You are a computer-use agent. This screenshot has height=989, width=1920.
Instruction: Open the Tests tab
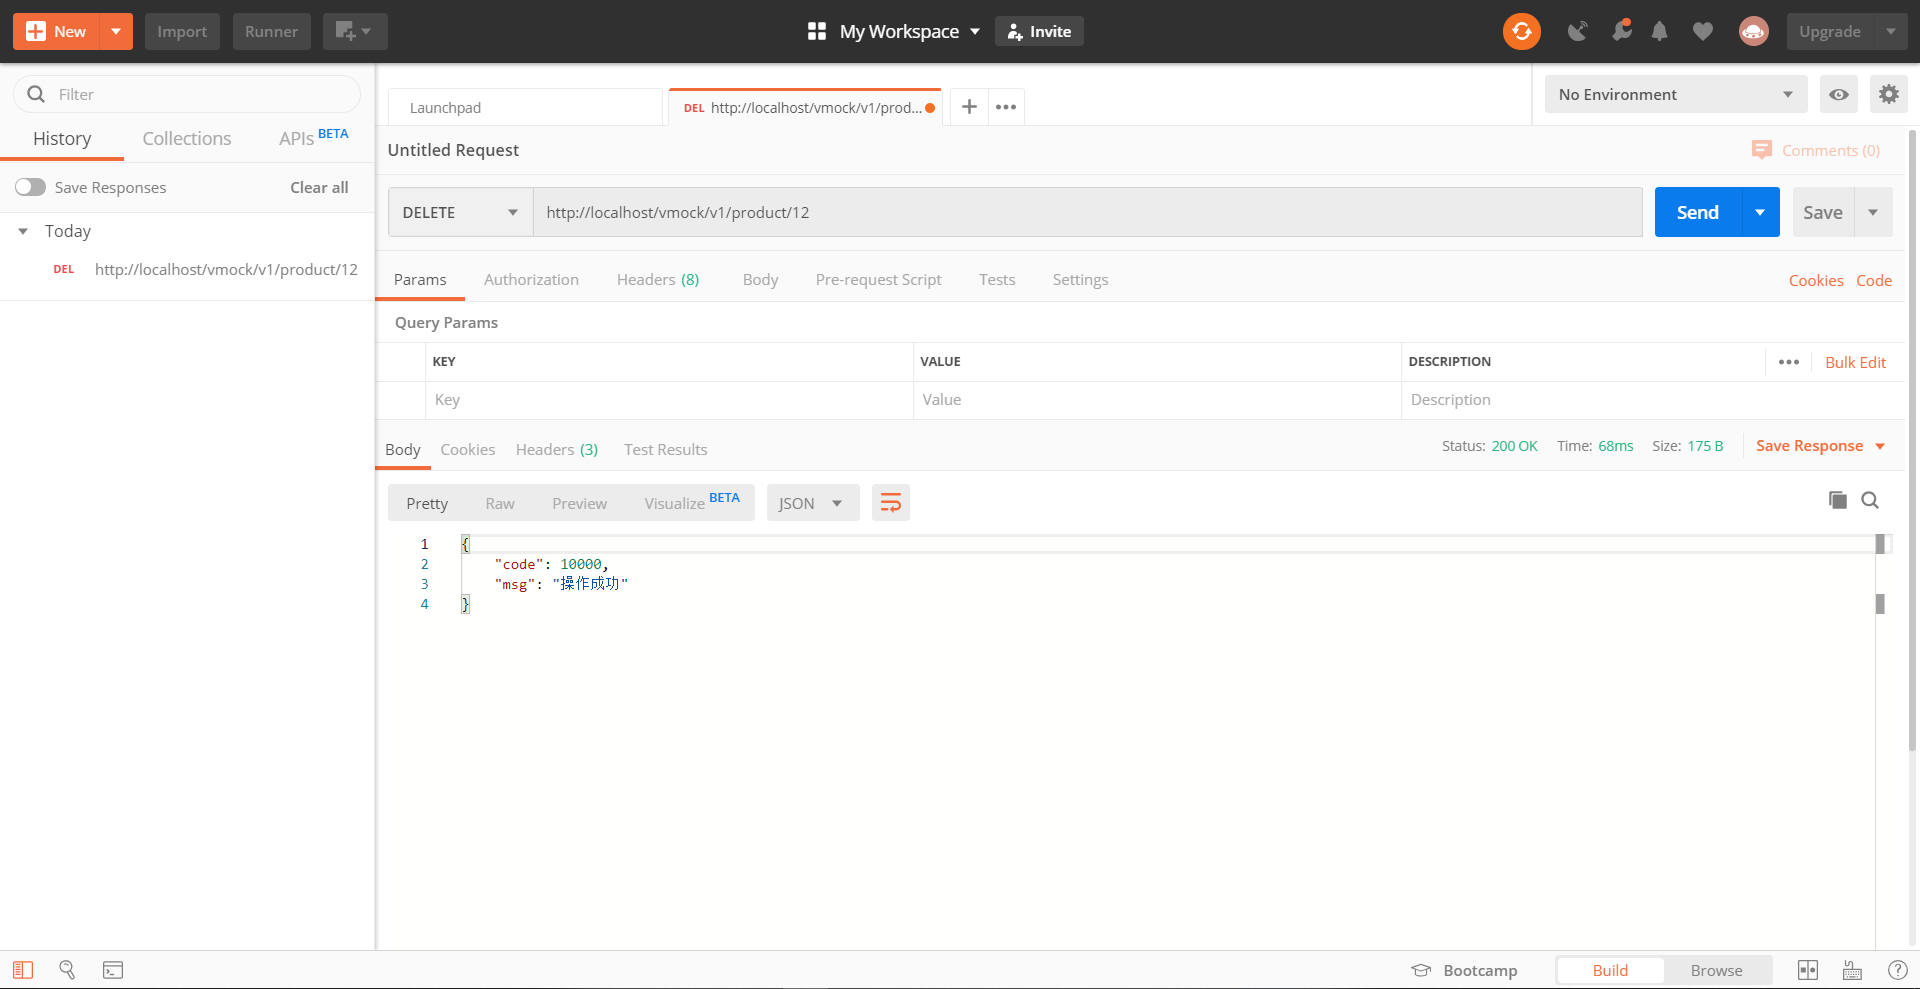(997, 280)
